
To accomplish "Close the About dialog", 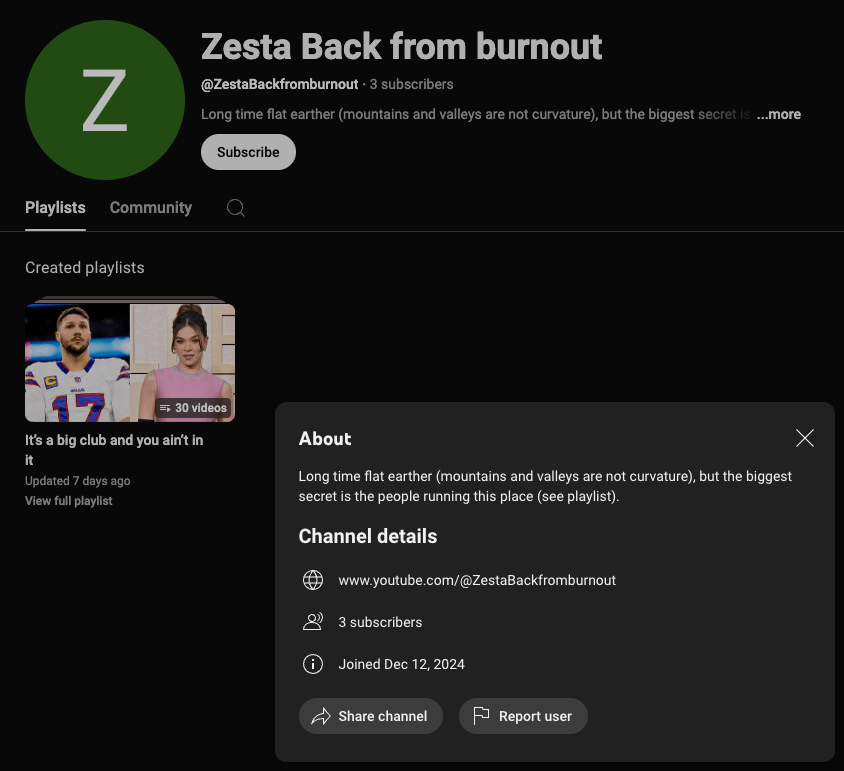I will pyautogui.click(x=805, y=438).
